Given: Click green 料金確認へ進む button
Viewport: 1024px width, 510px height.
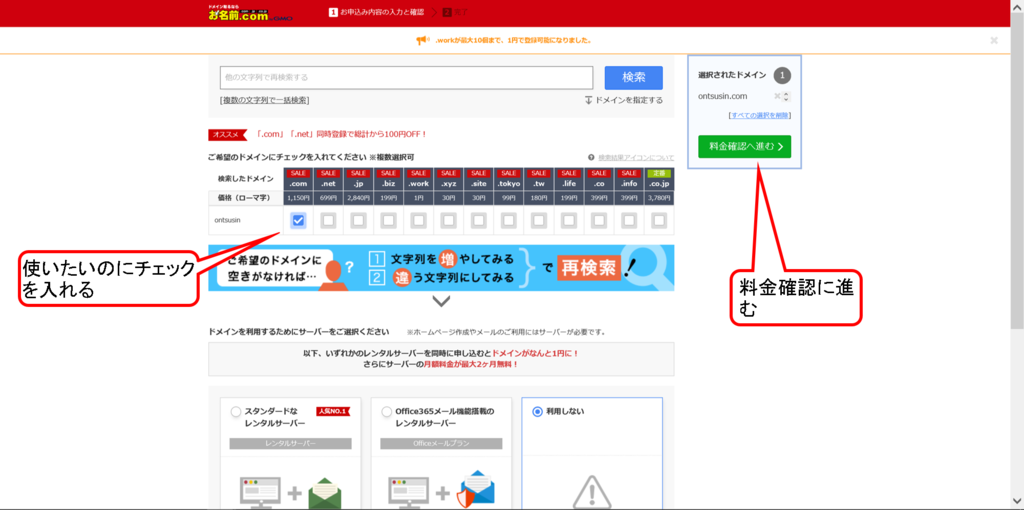Looking at the screenshot, I should (744, 146).
